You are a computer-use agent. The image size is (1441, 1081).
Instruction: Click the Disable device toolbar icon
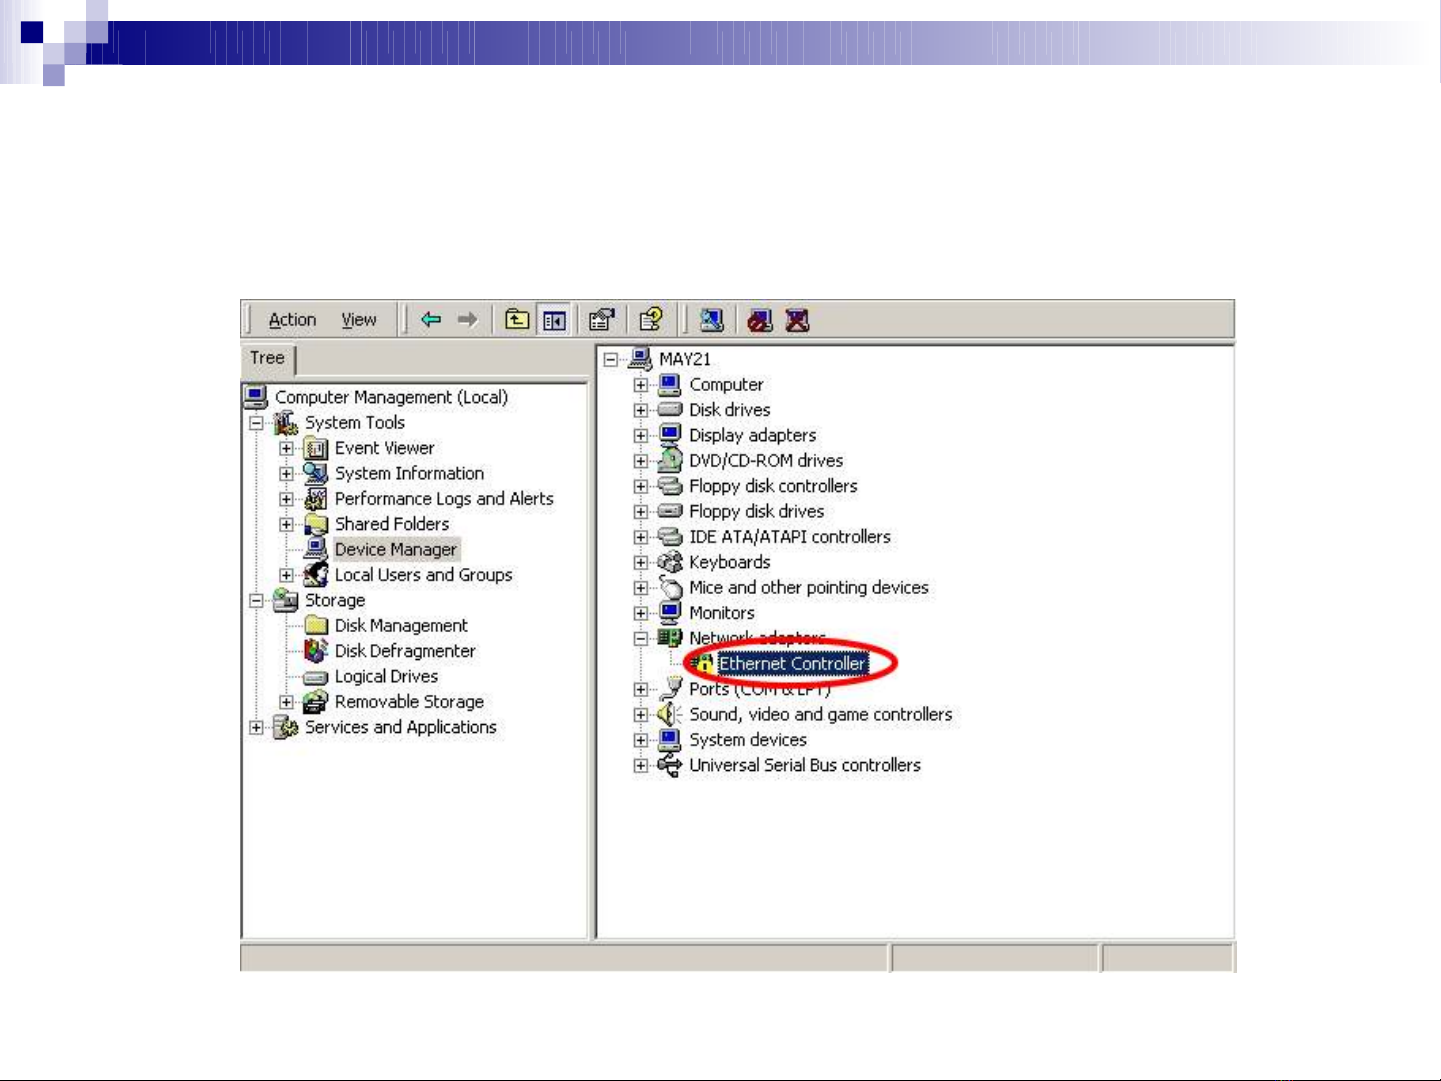(x=760, y=320)
